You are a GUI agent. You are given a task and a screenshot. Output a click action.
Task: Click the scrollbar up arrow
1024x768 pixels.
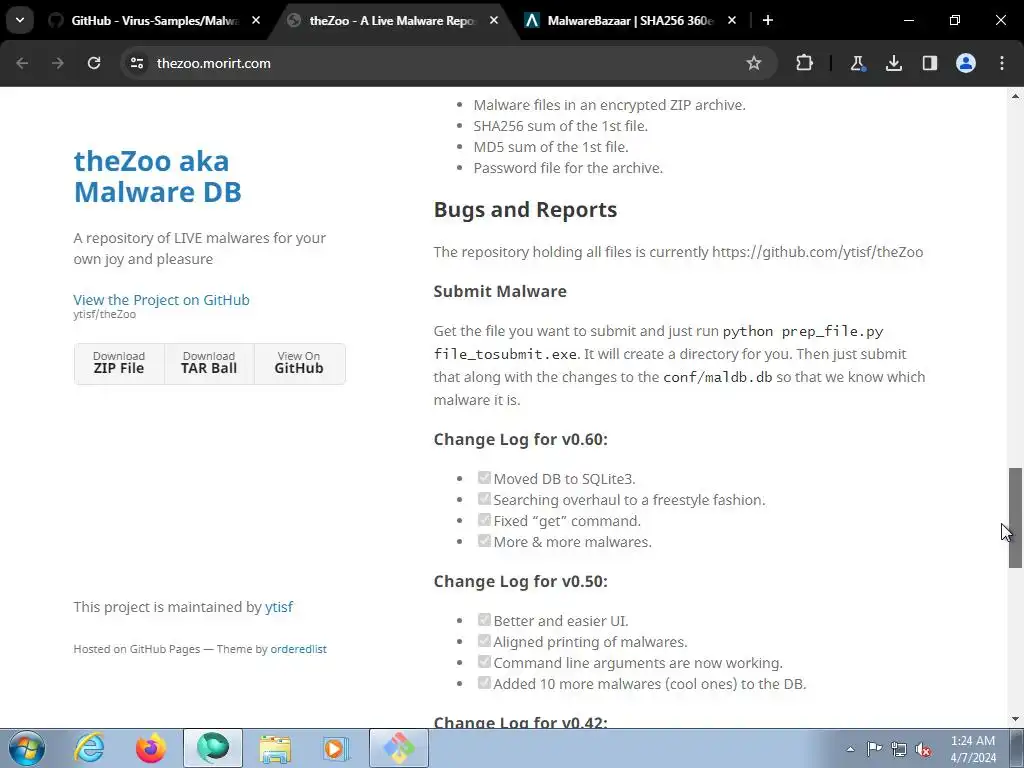point(1016,96)
